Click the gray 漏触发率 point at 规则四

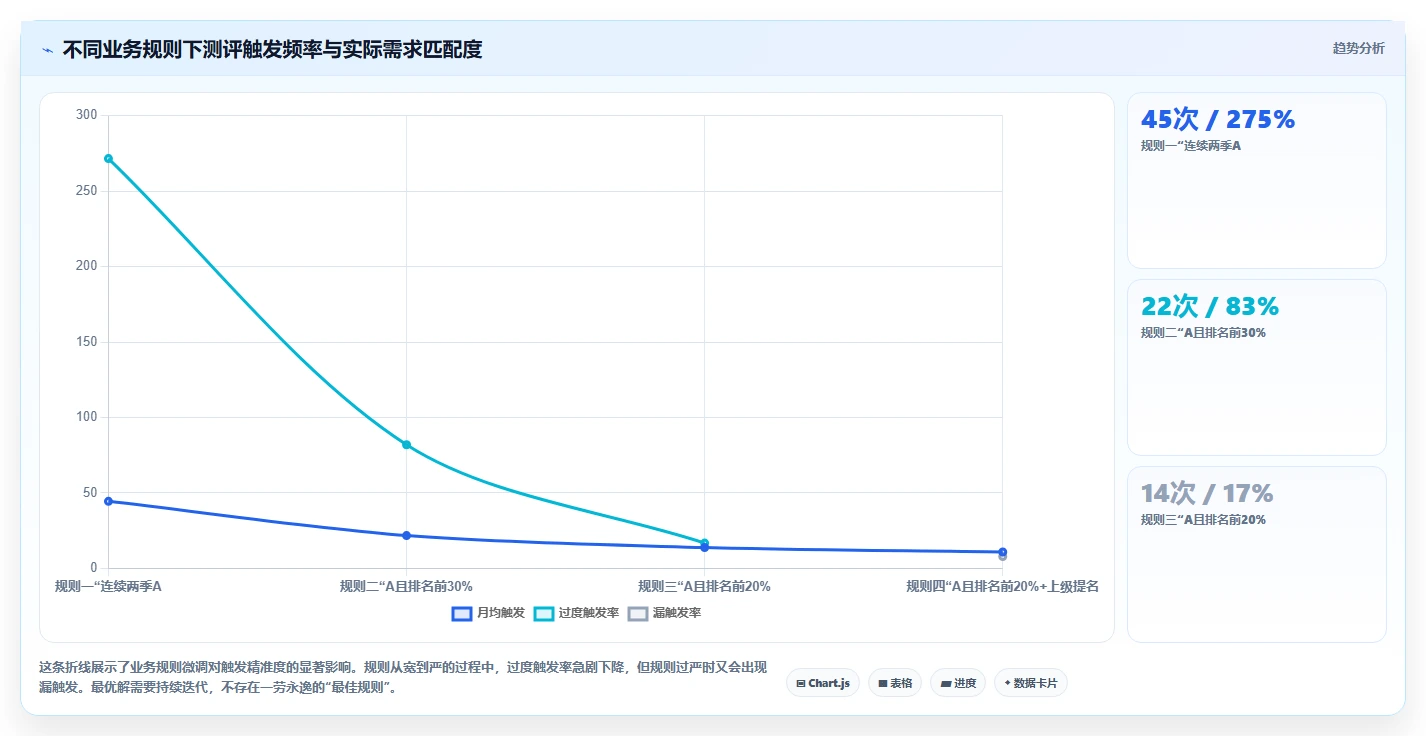tap(1002, 557)
